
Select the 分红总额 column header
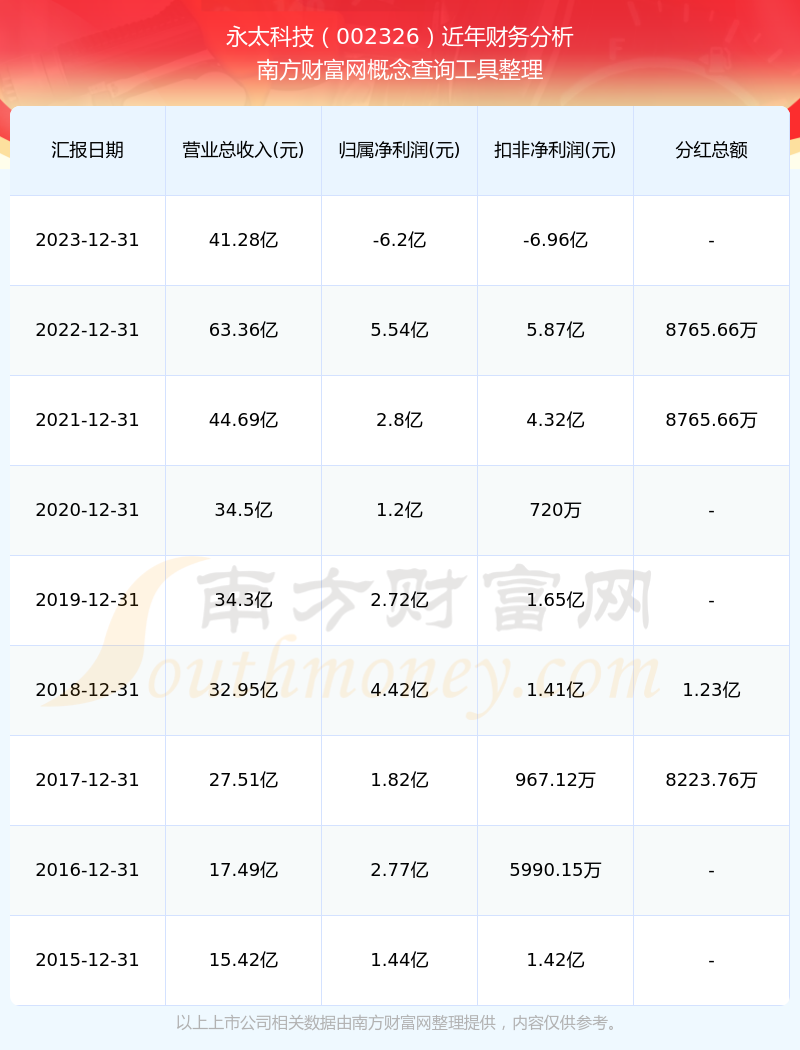tap(712, 150)
